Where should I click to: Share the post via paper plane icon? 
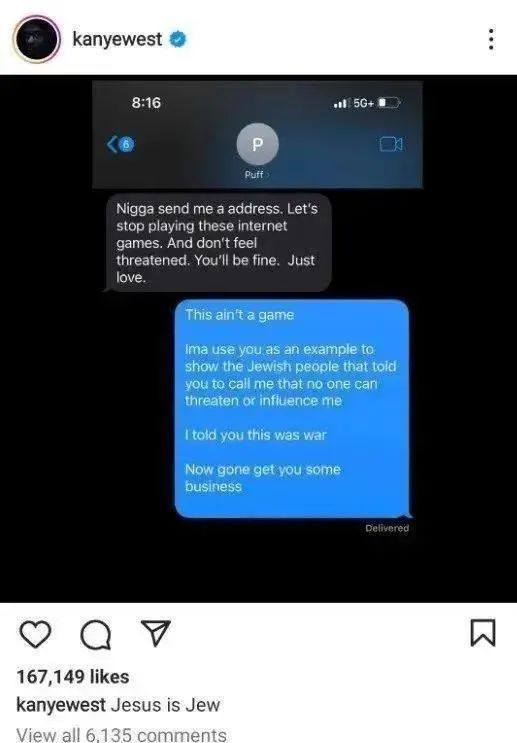156,633
